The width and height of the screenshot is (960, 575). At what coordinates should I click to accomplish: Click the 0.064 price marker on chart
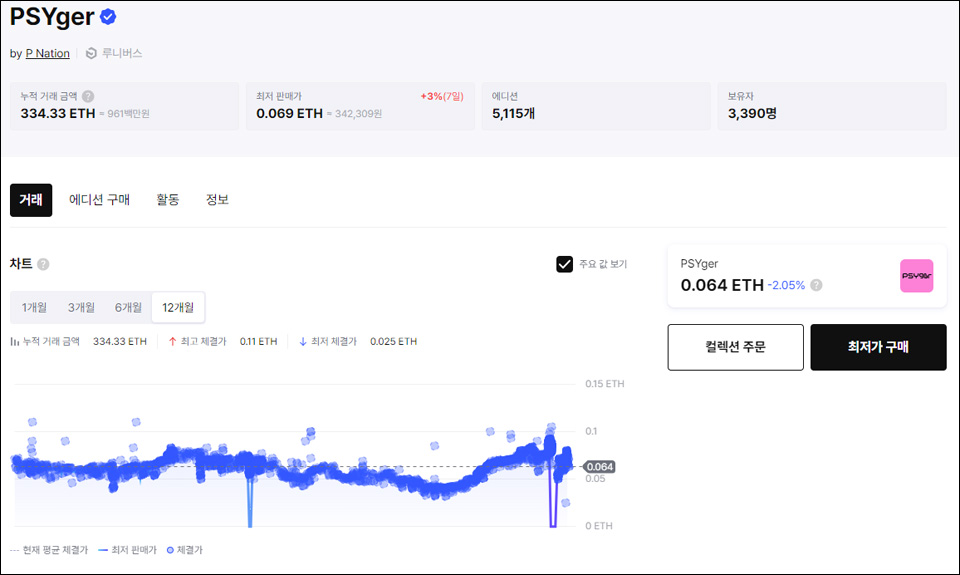(599, 467)
